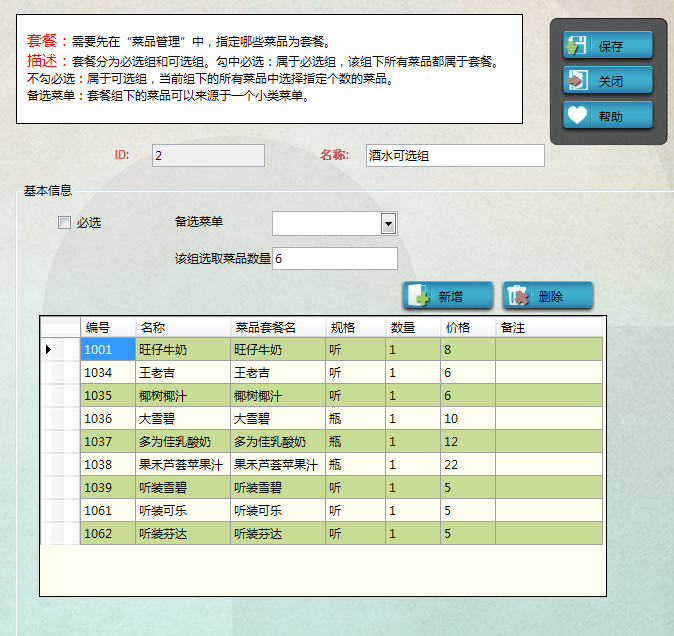Click the add document plus icon

pos(418,295)
